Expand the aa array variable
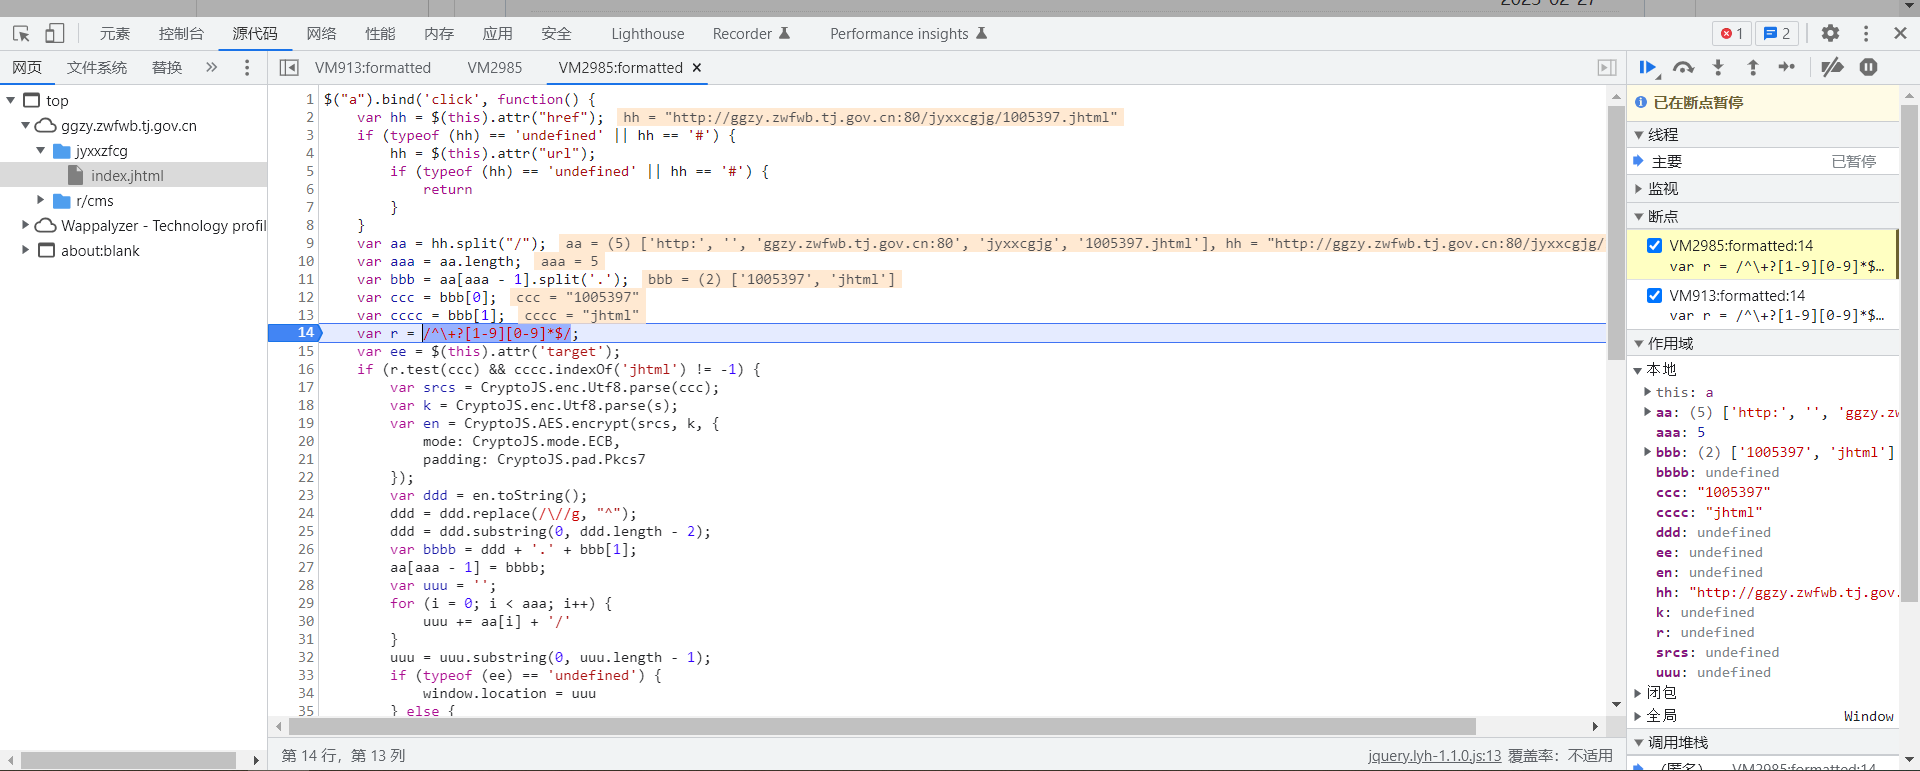The width and height of the screenshot is (1920, 771). tap(1647, 412)
